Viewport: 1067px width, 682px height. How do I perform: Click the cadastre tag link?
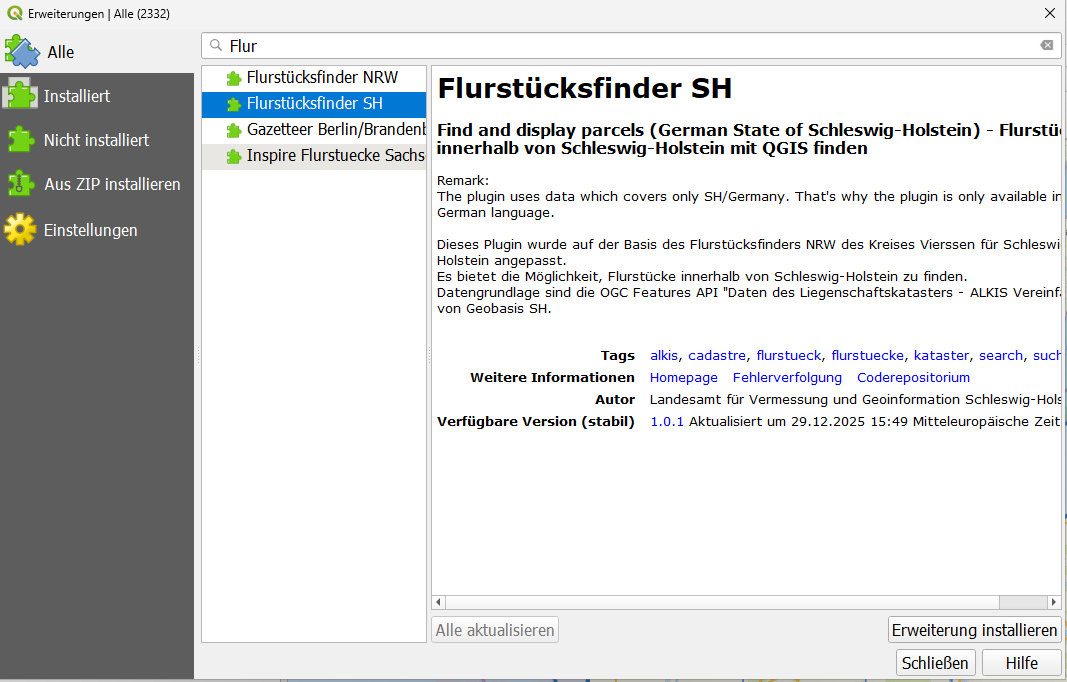(x=716, y=355)
